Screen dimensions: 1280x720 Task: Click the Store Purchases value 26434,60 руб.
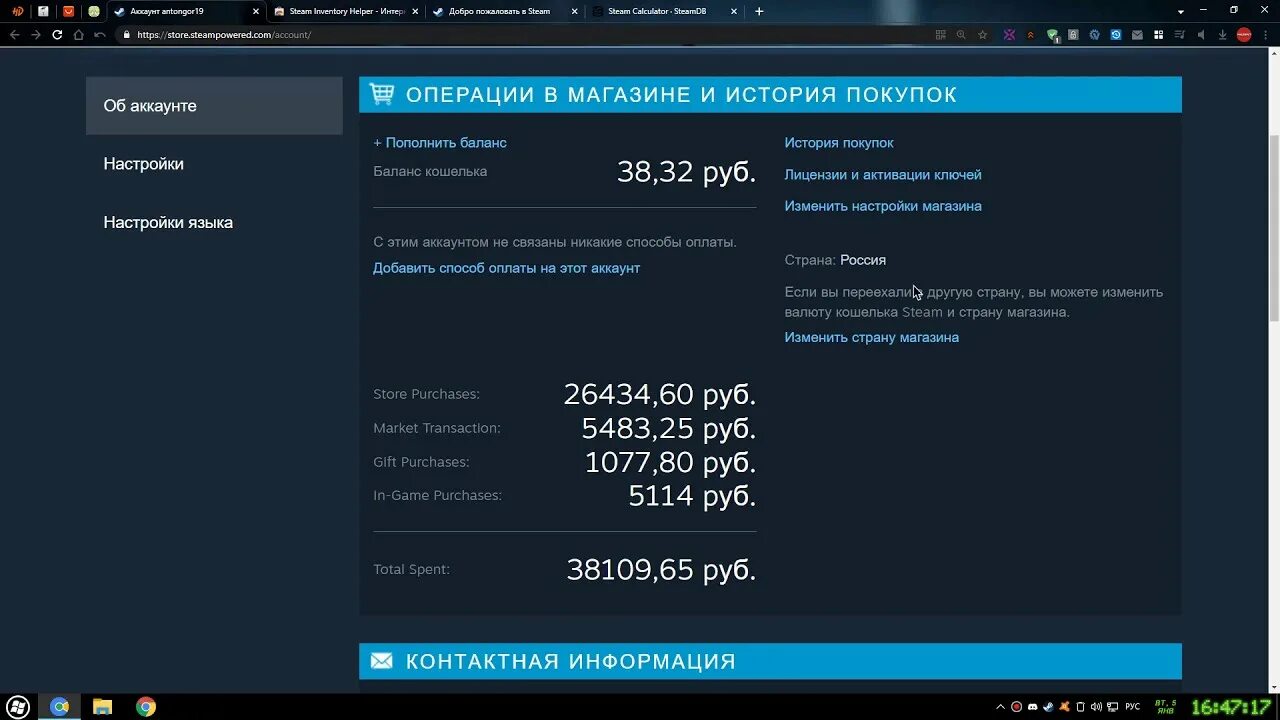point(659,394)
